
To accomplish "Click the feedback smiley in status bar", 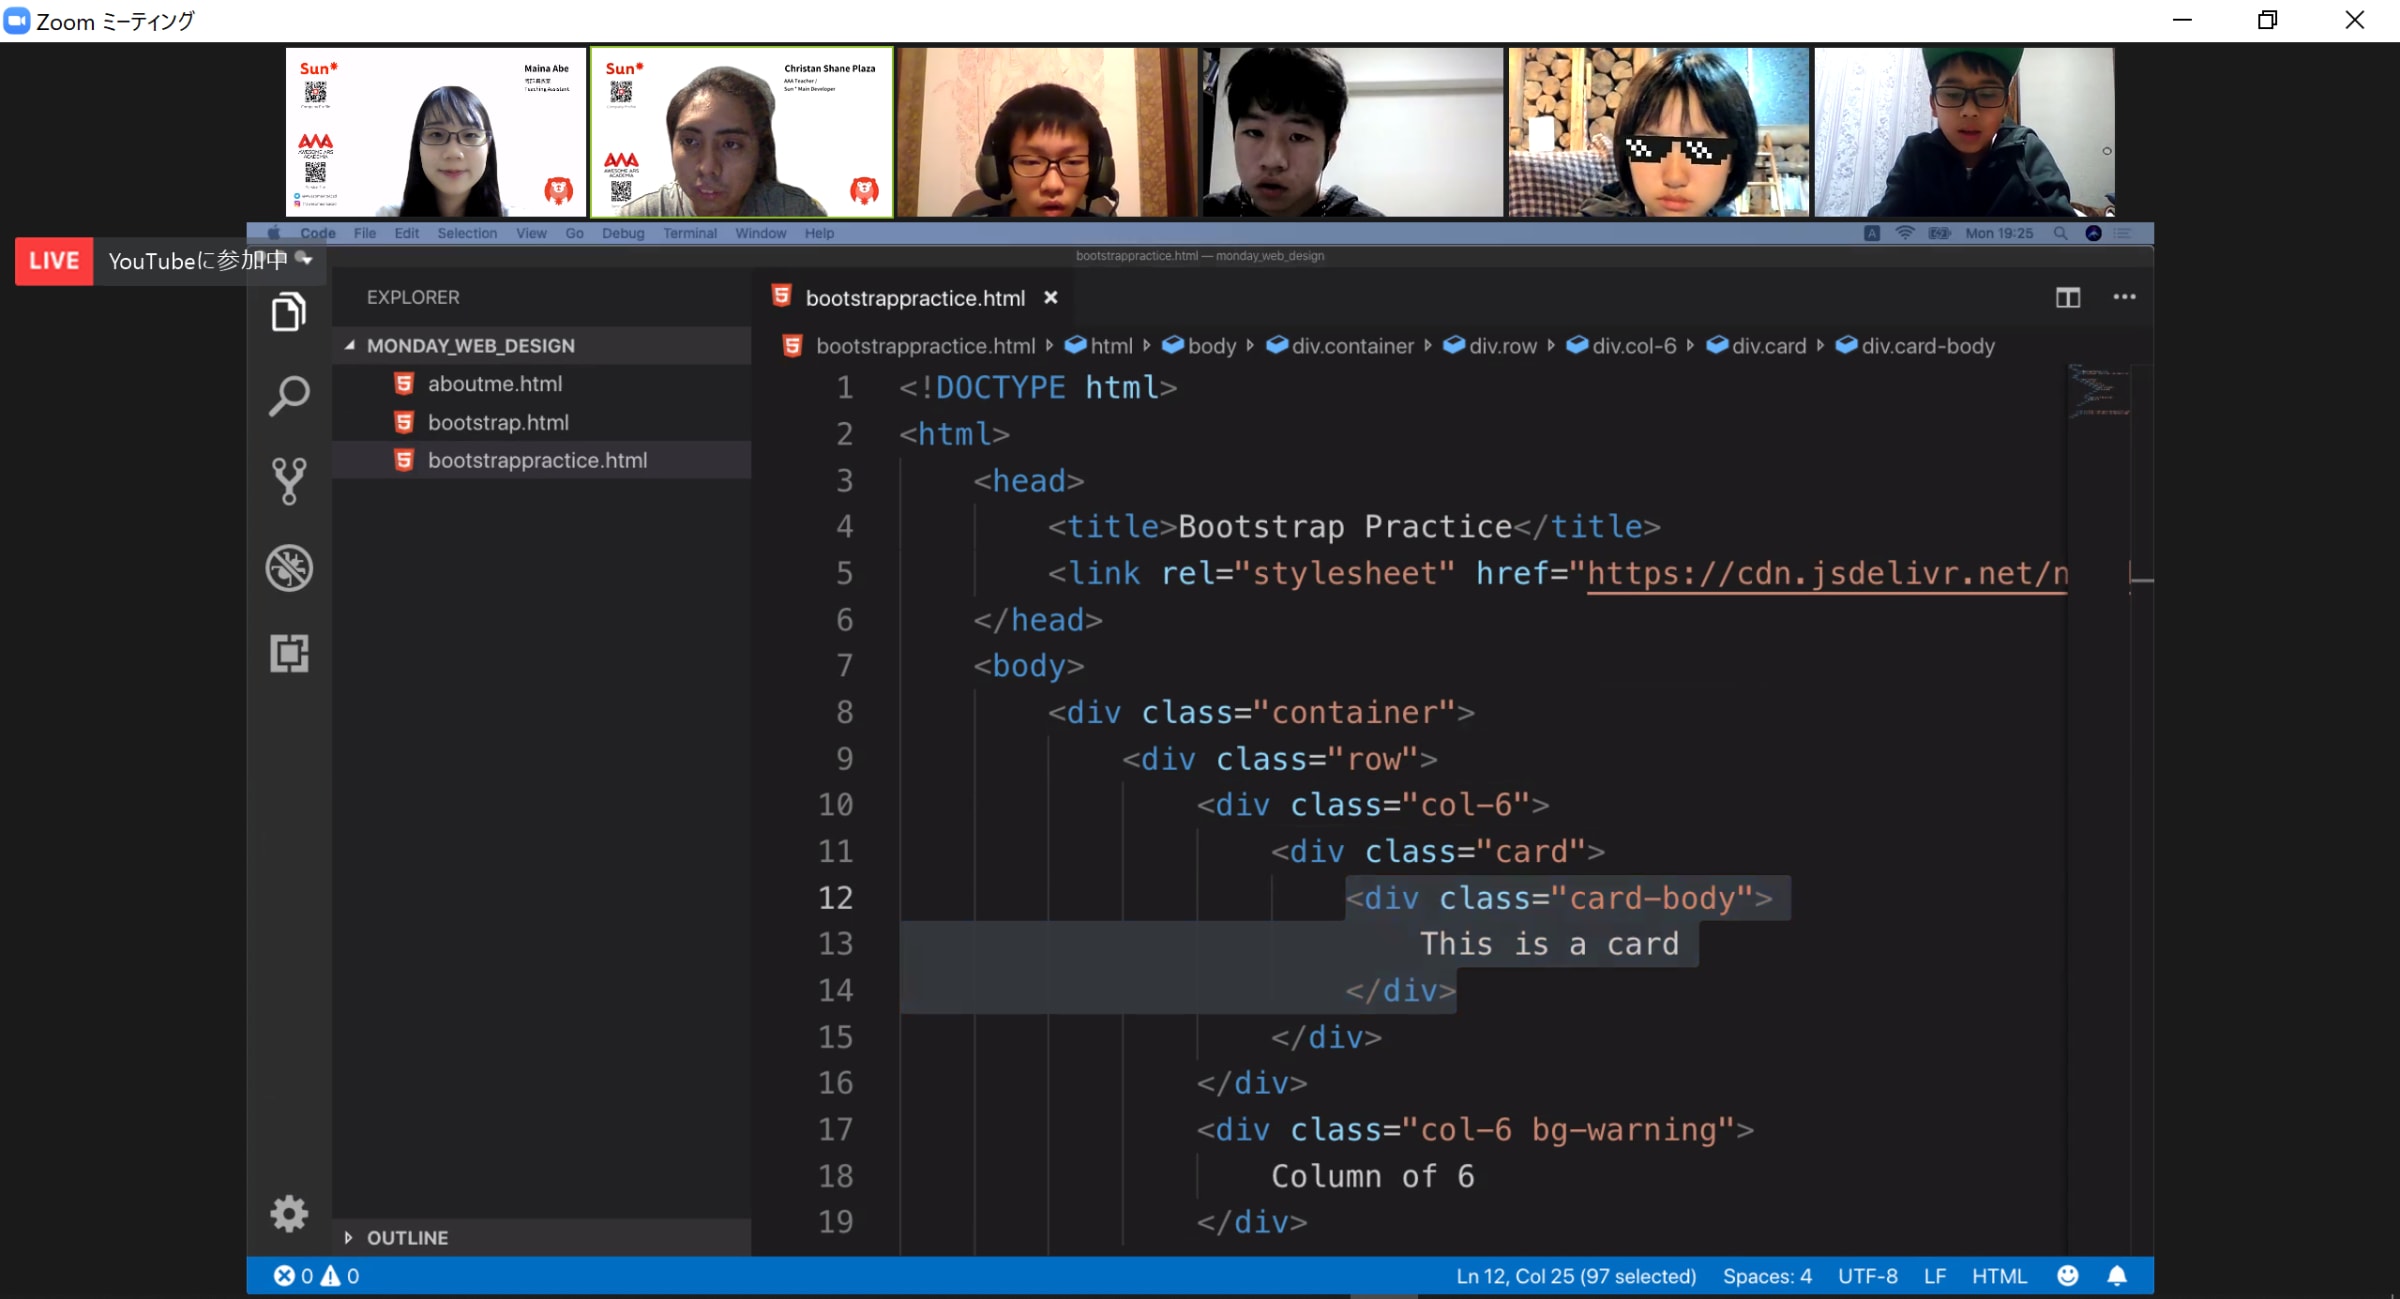I will coord(2068,1276).
